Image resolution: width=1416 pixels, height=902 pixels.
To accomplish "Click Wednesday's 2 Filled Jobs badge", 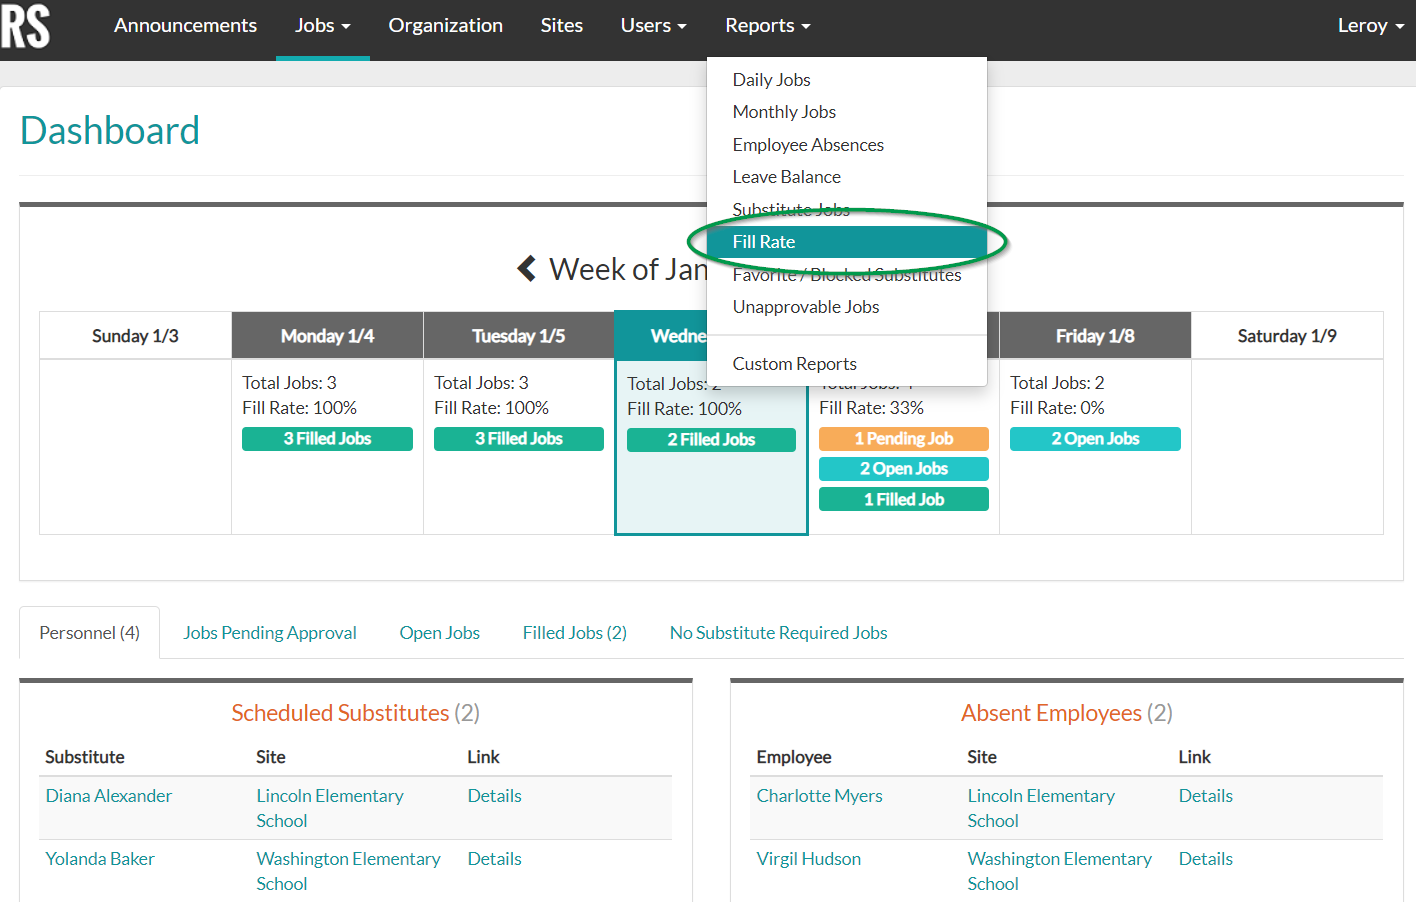I will click(711, 440).
